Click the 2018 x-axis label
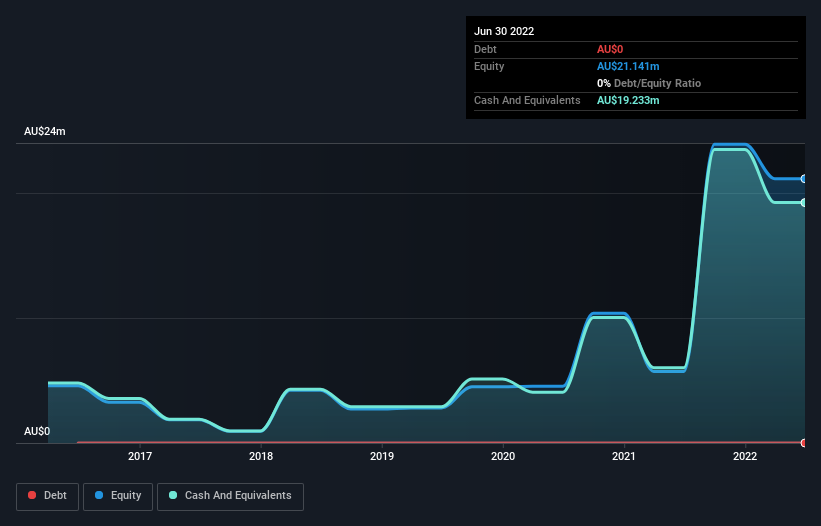Image resolution: width=821 pixels, height=526 pixels. pos(261,456)
